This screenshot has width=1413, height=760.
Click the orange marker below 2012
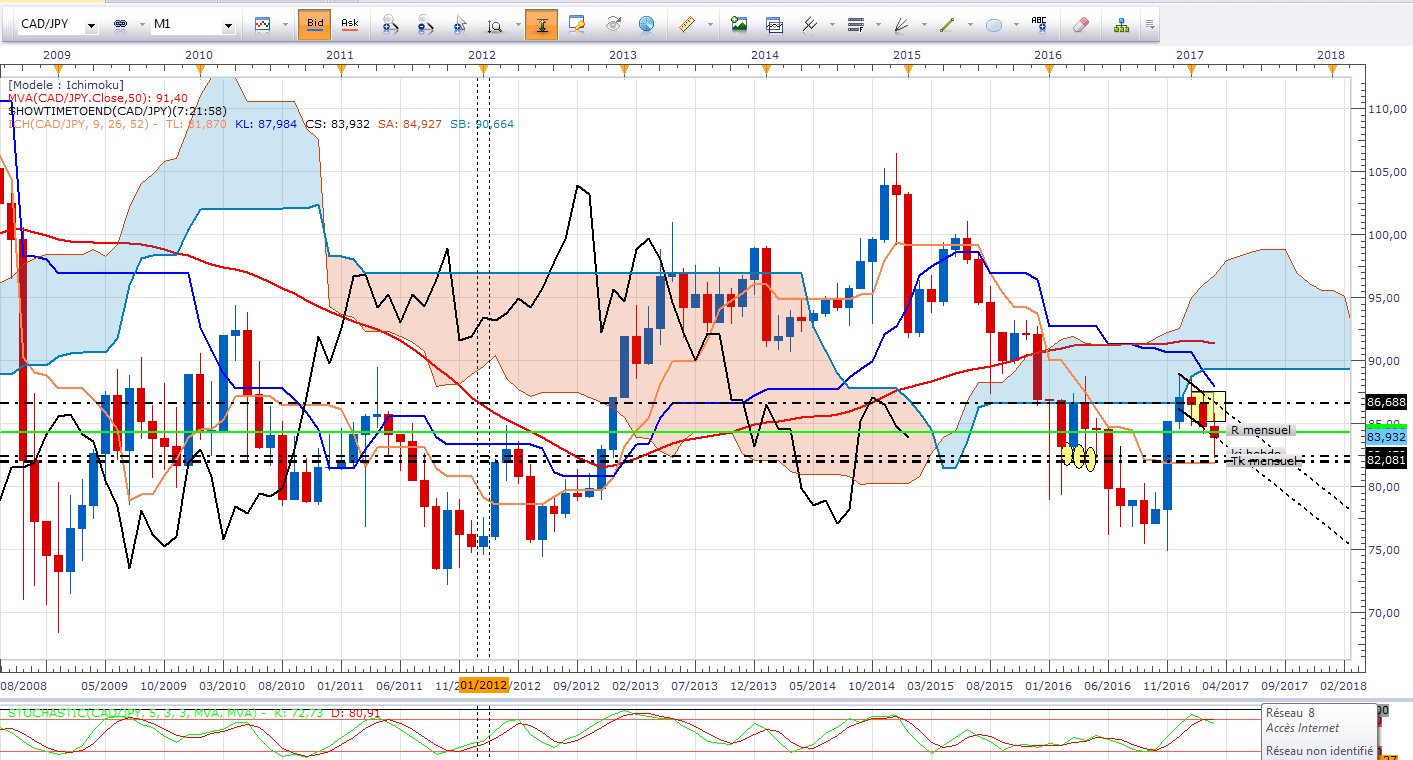pyautogui.click(x=484, y=69)
